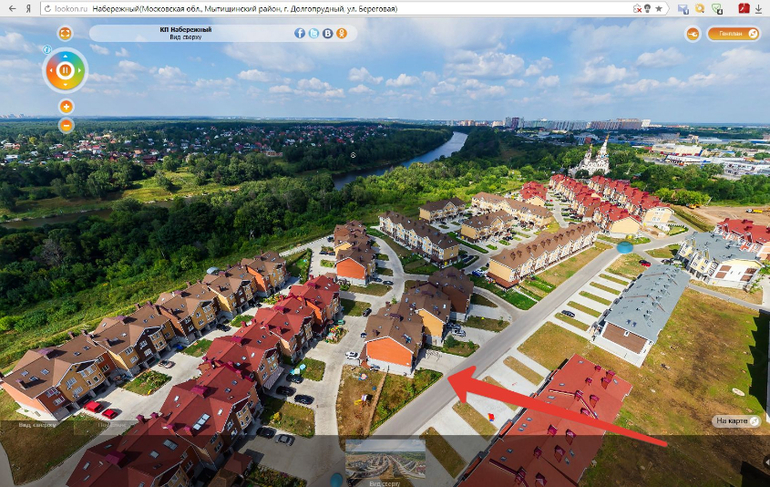Viewport: 770px width, 487px height.
Task: Open the info icon near navigation wheel
Action: [45, 49]
